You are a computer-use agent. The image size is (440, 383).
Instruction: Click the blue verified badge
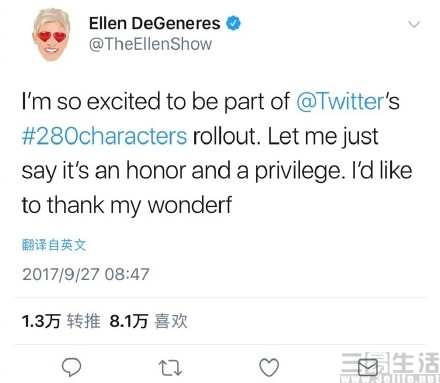[234, 23]
